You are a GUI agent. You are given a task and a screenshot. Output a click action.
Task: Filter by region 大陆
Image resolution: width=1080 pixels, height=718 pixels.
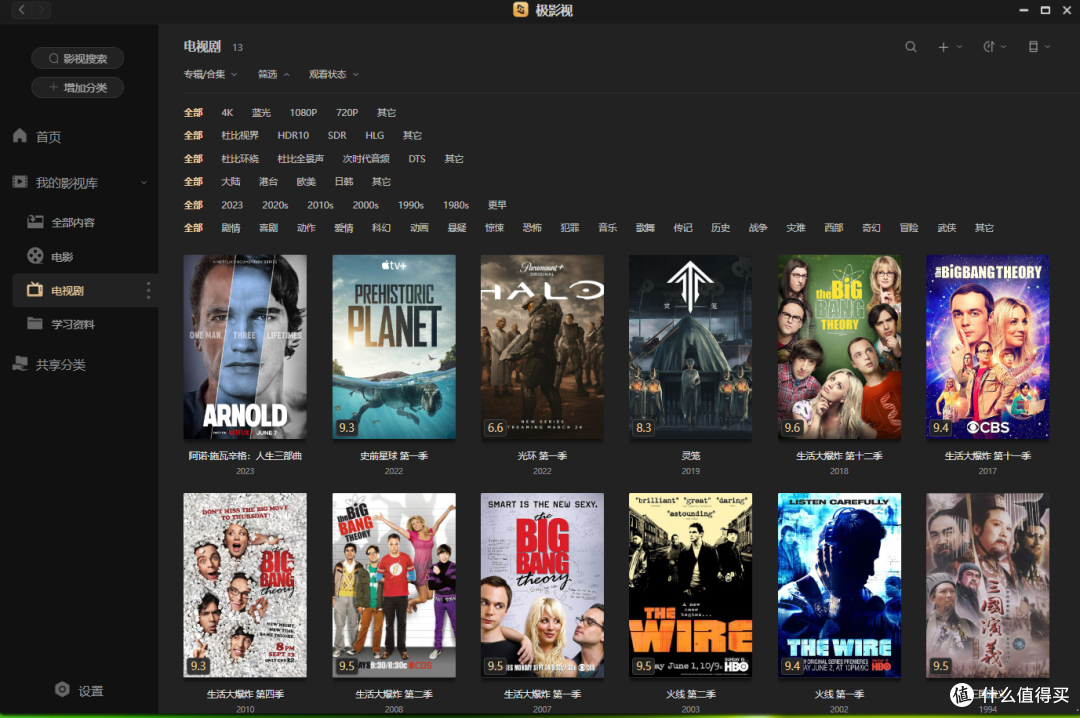click(231, 181)
